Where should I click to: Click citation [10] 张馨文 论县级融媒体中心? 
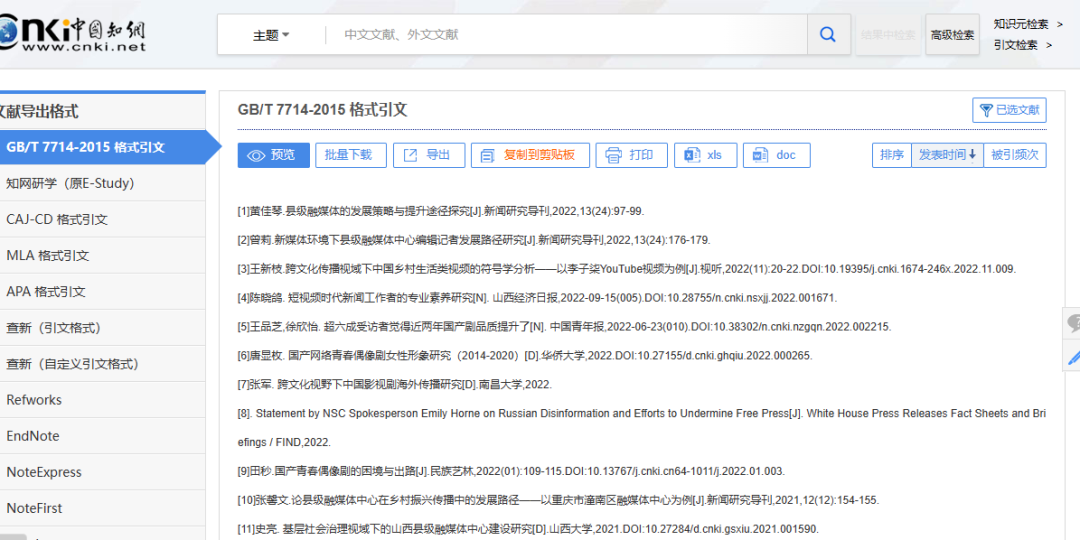point(559,500)
